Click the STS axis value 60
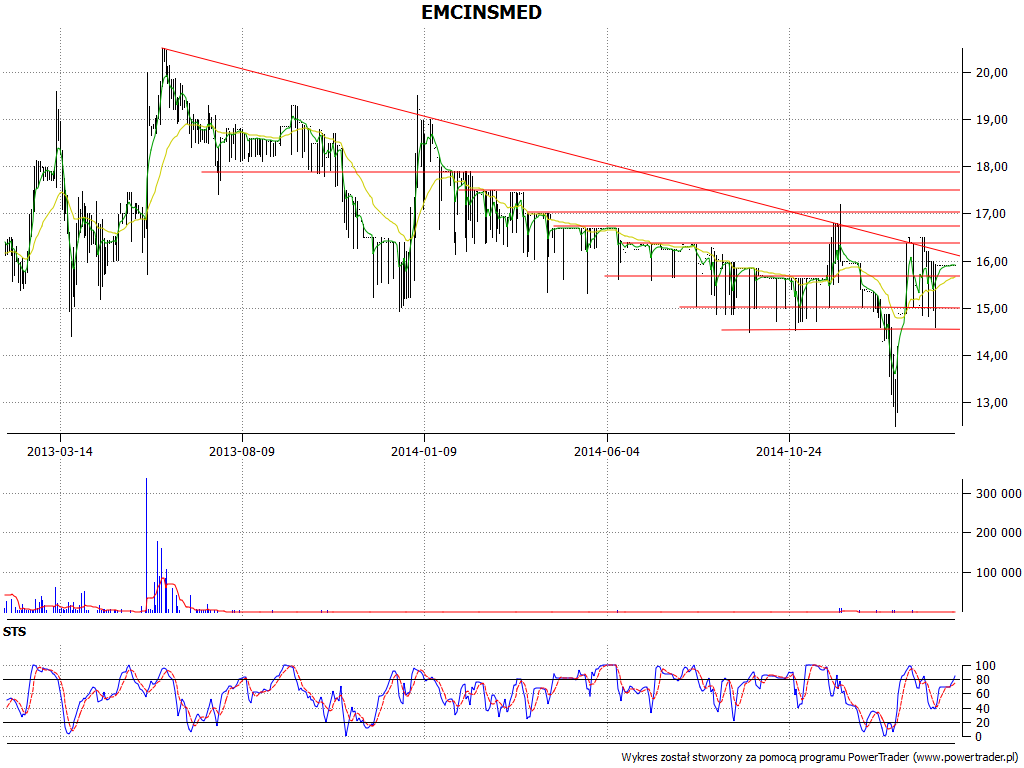This screenshot has width=1024, height=768. [x=982, y=694]
